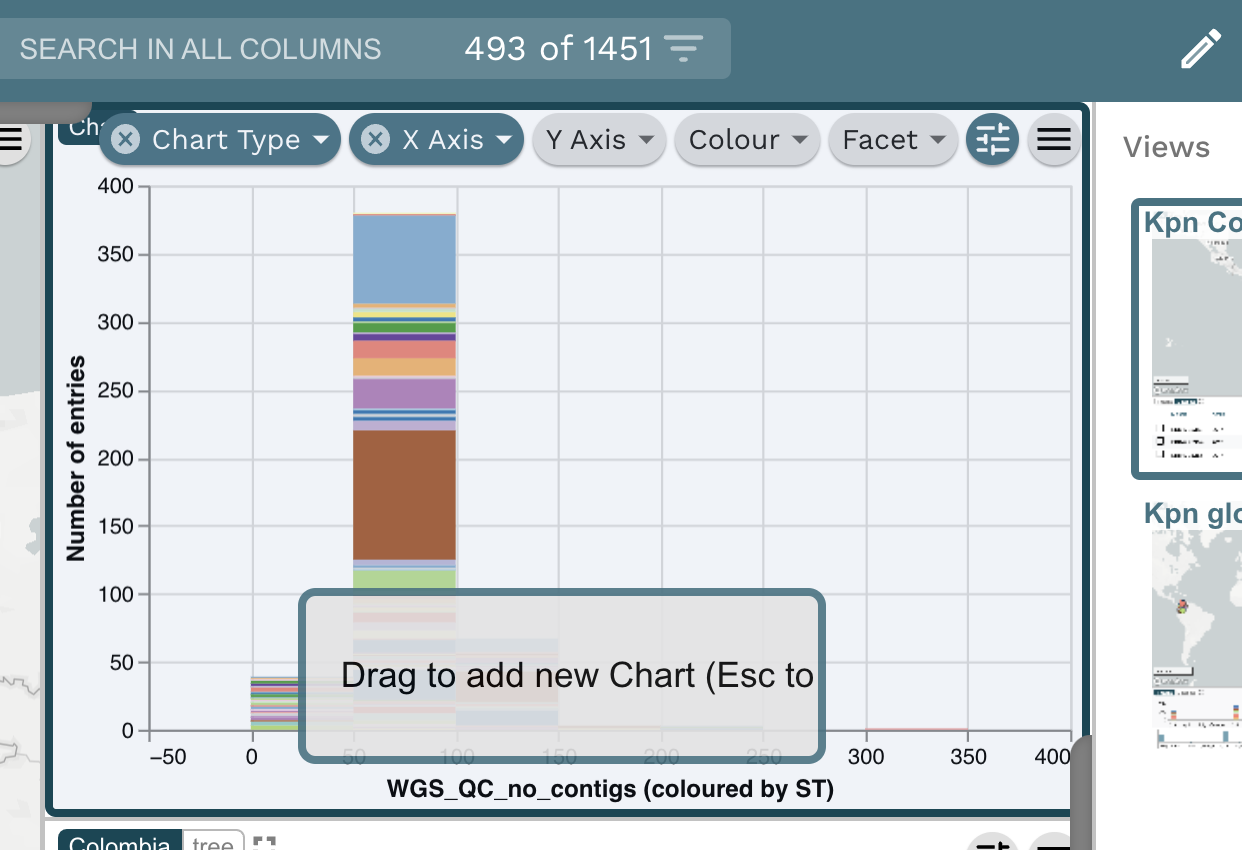Open the chart panel hamburger menu
The height and width of the screenshot is (850, 1242).
1054,140
